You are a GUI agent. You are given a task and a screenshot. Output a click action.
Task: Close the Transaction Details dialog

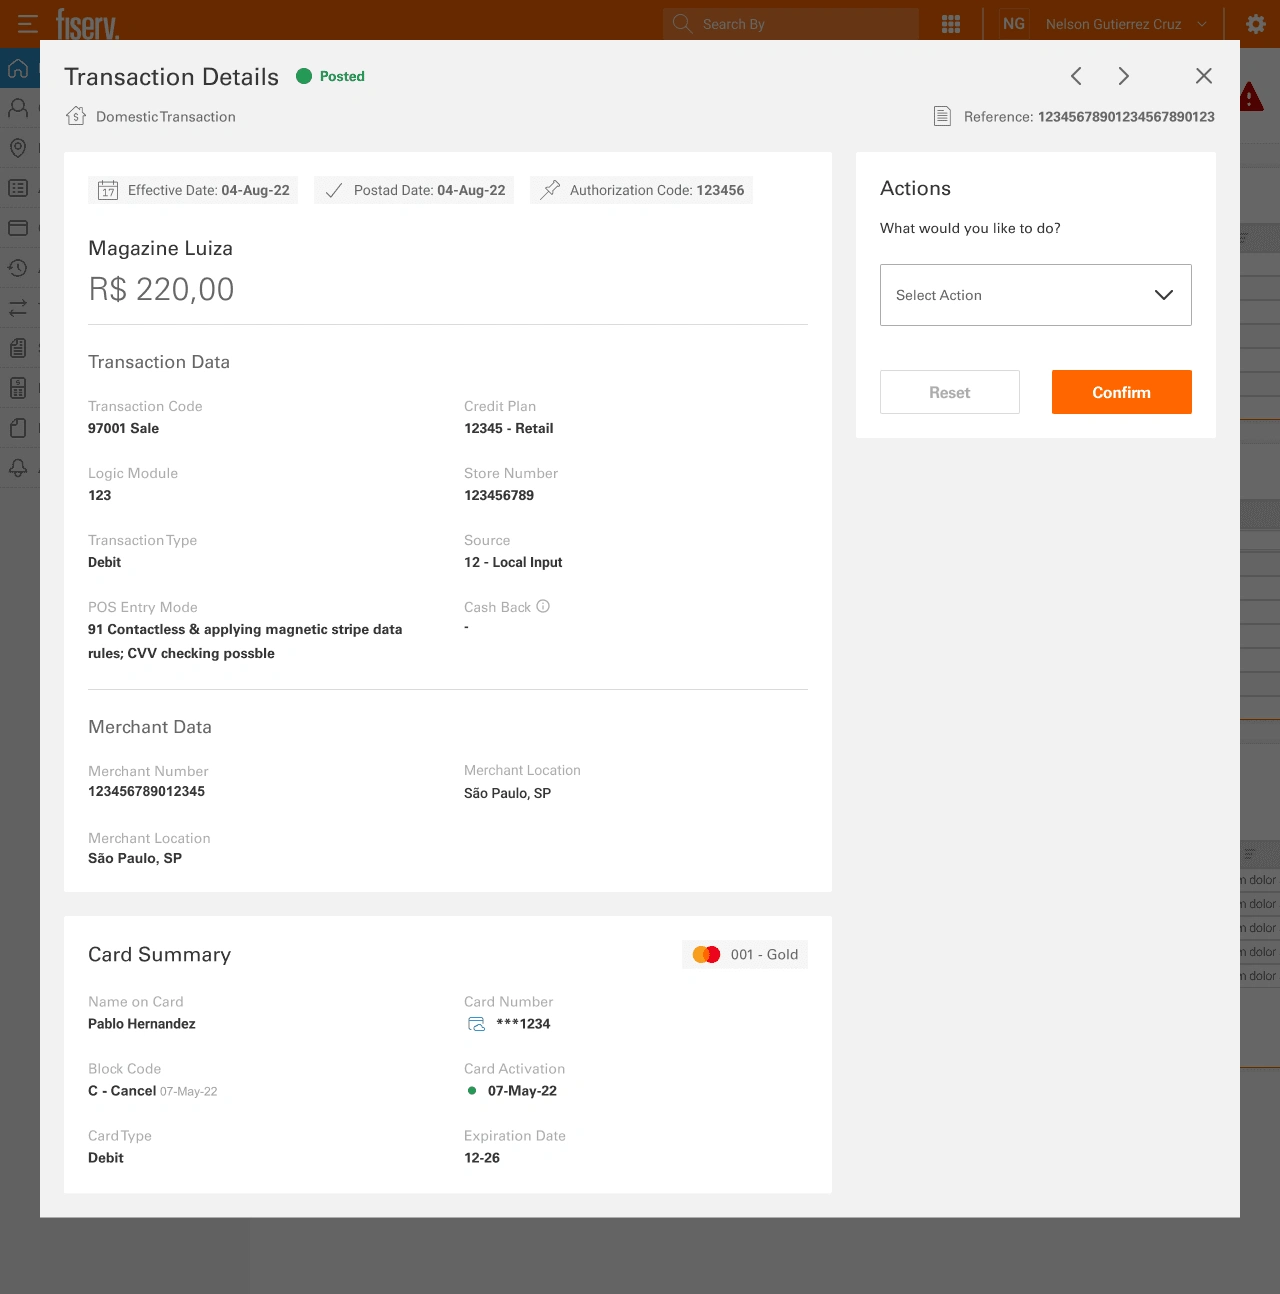[1203, 76]
